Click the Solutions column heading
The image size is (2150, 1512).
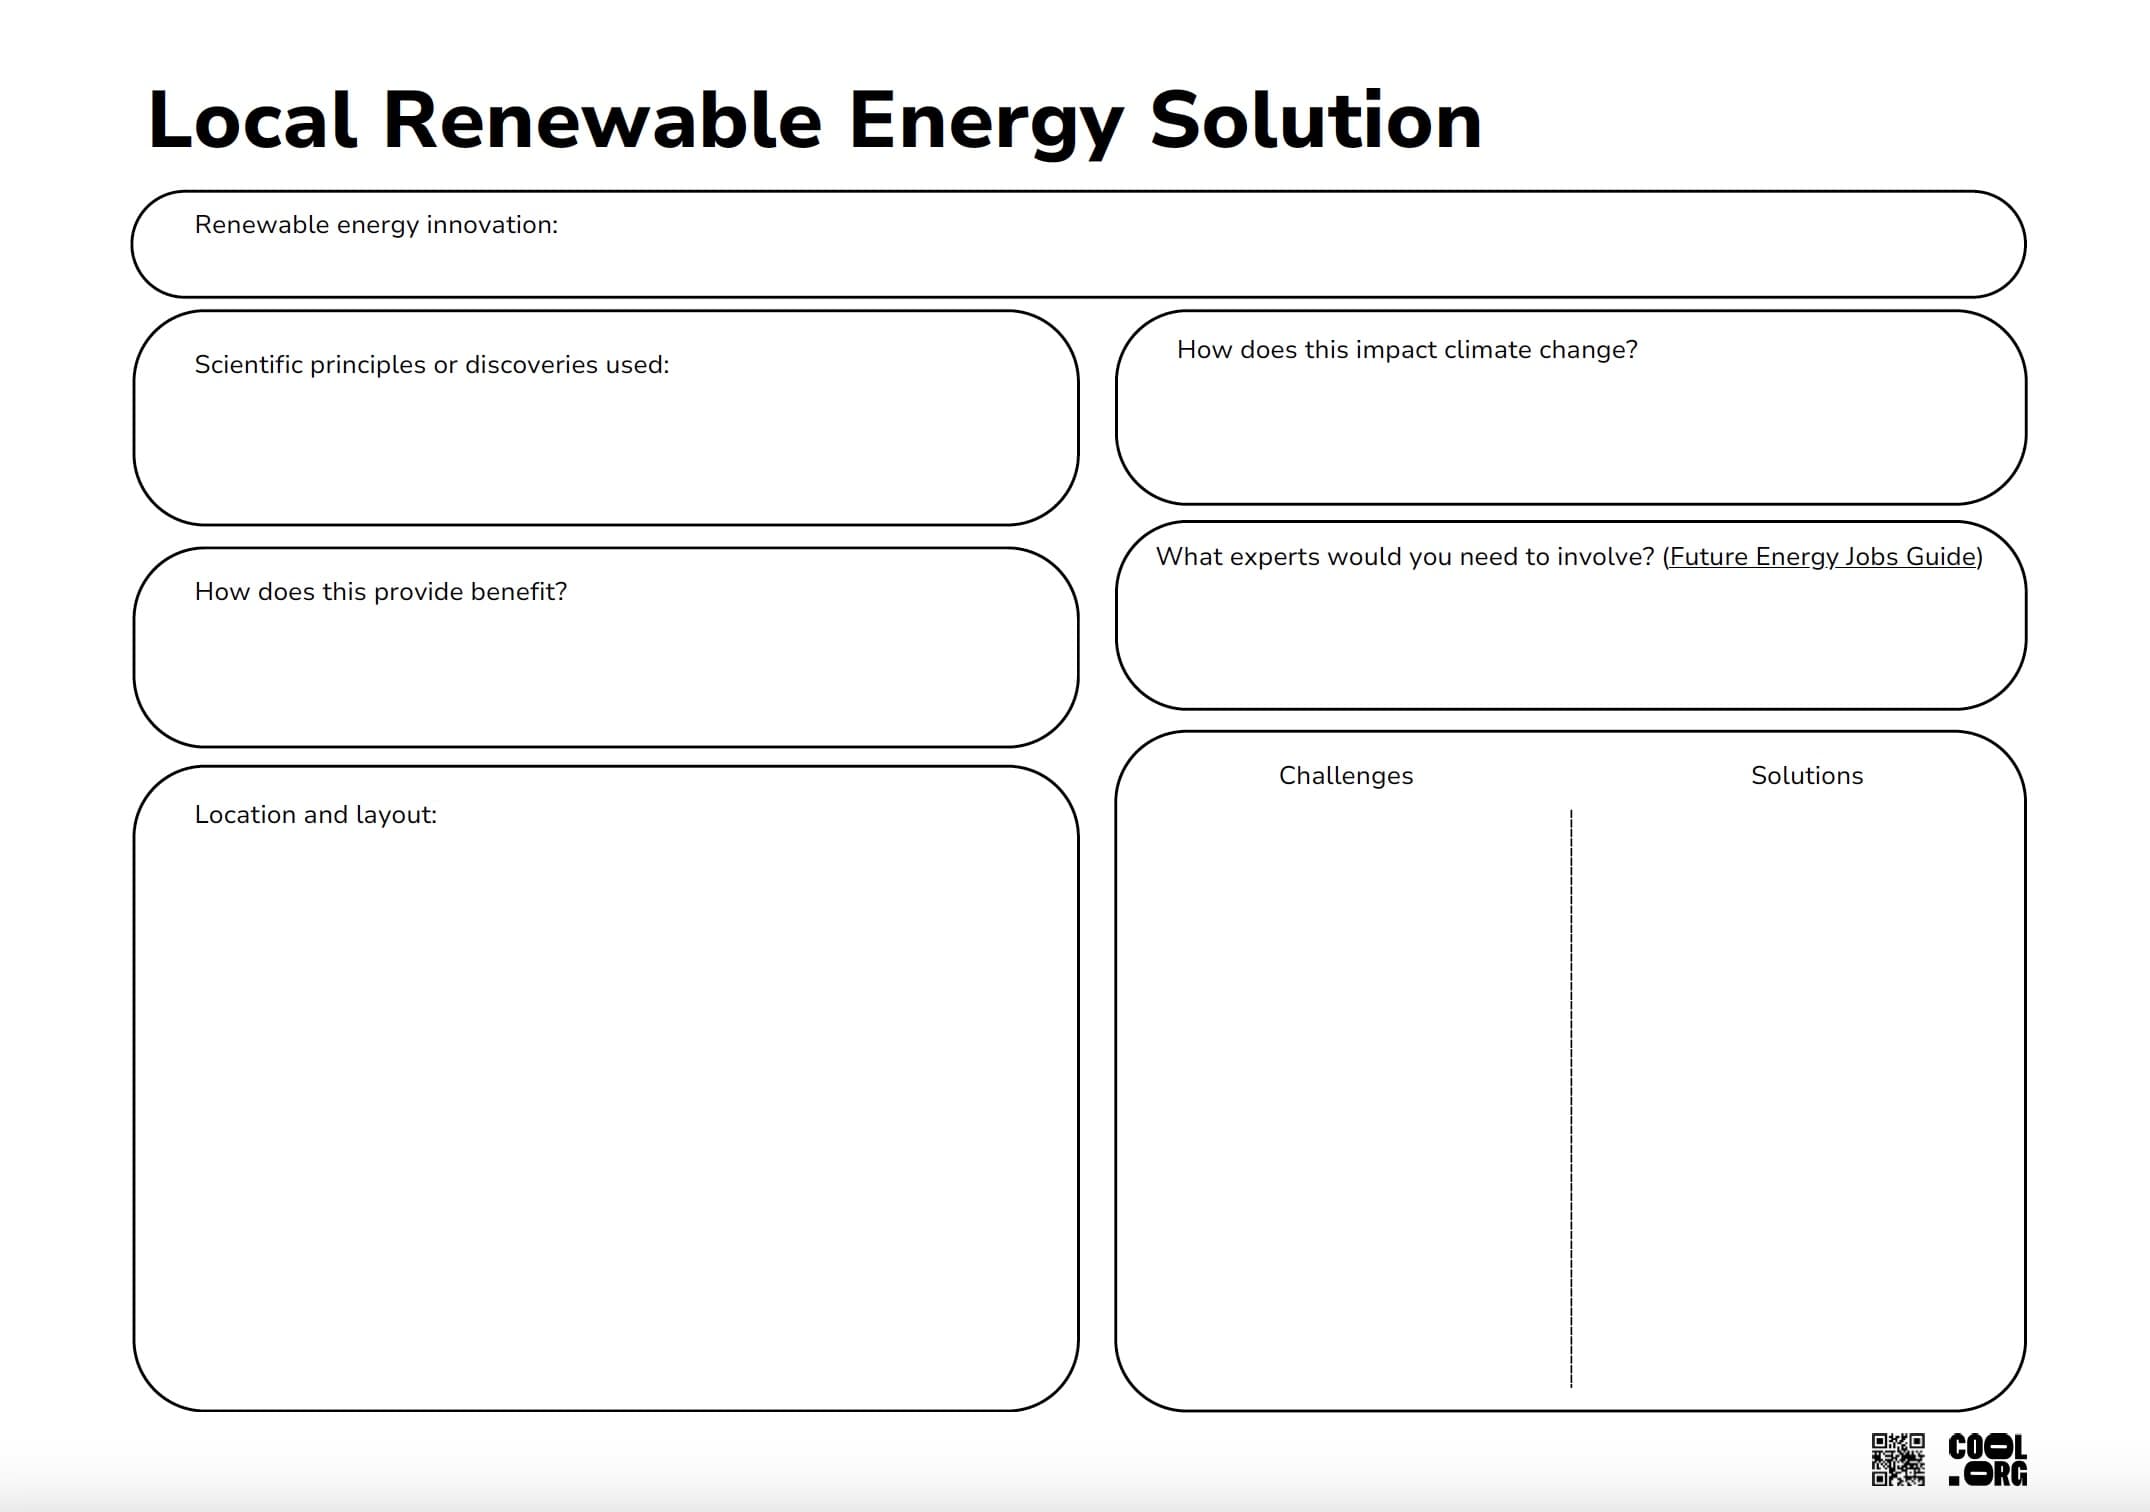(1806, 775)
